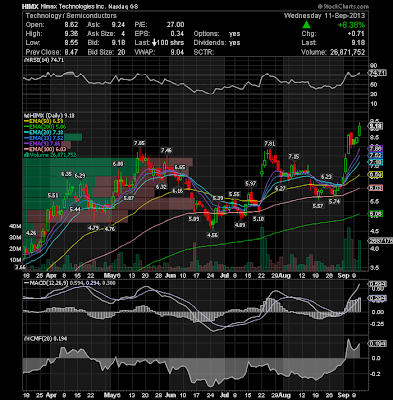The width and height of the screenshot is (393, 400).
Task: Click the yellow EMA(50) legend entry
Action: (45, 121)
